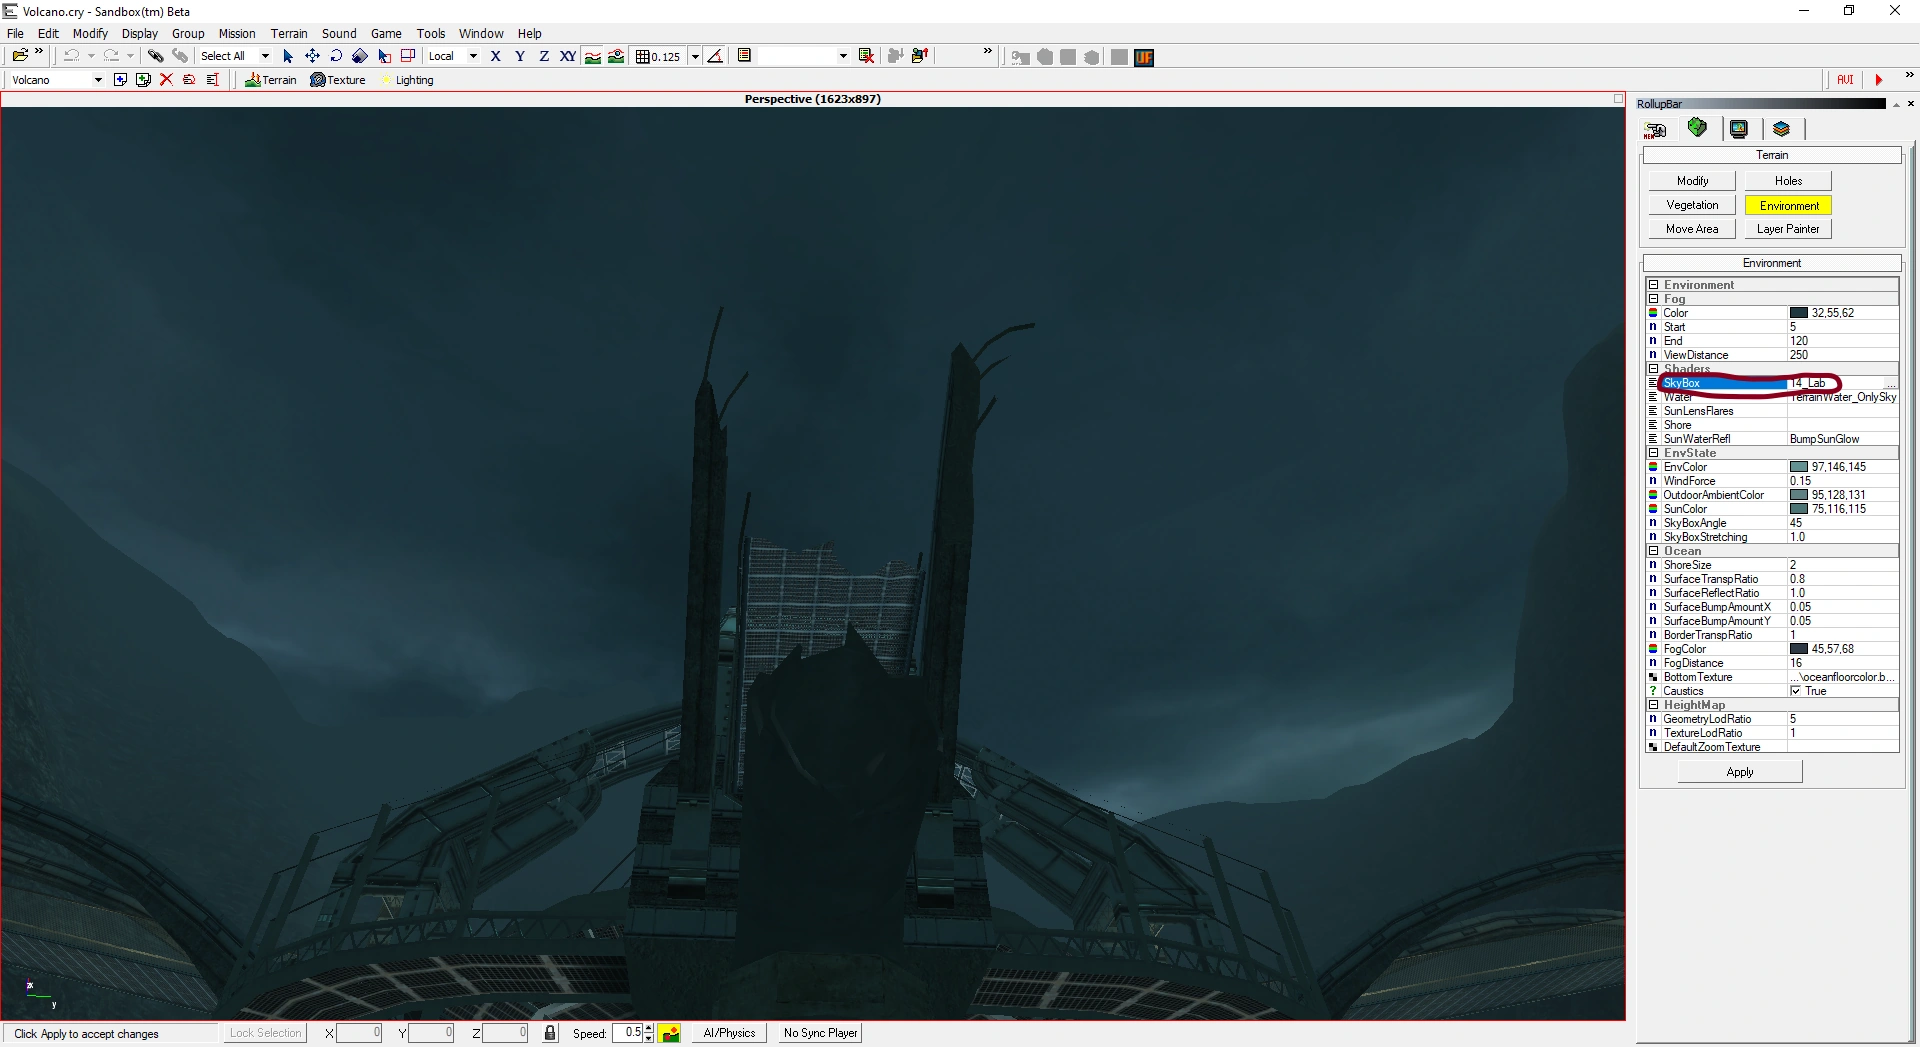Viewport: 1920px width, 1047px height.
Task: Open the Terrain menu in menu bar
Action: tap(289, 33)
